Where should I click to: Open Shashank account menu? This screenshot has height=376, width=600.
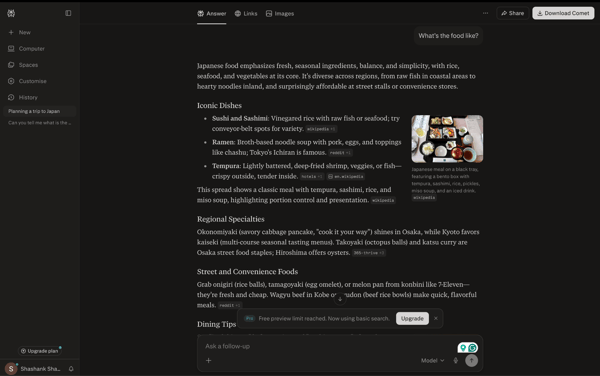tap(40, 369)
